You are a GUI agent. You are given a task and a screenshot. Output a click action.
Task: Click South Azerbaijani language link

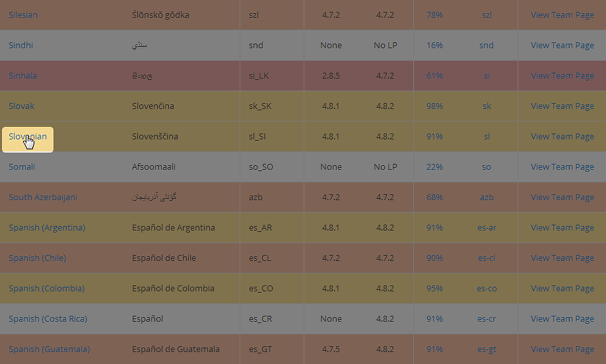[x=43, y=197]
